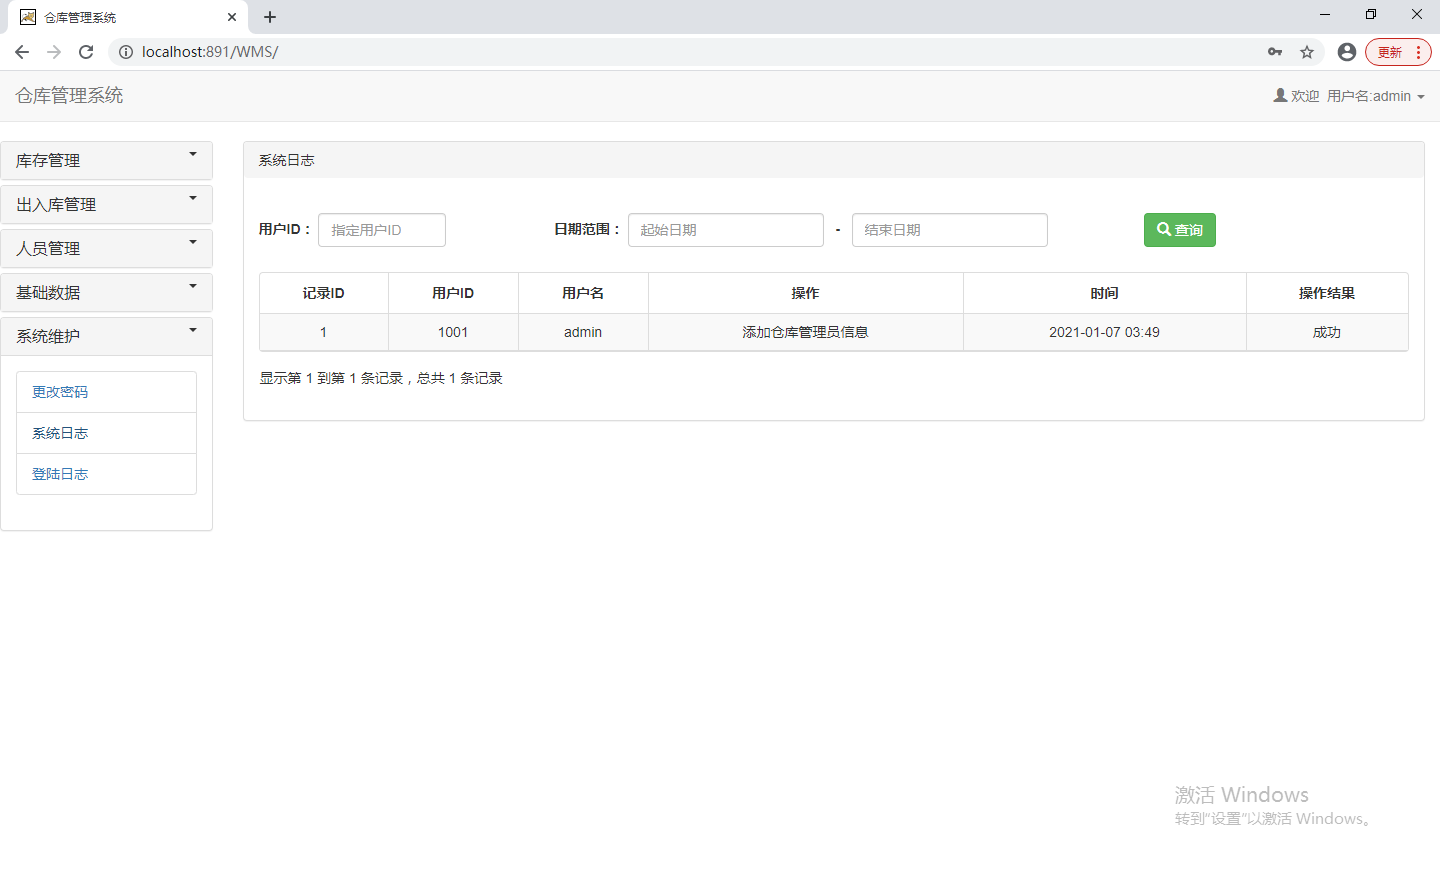Viewport: 1440px width, 870px height.
Task: Bookmark this page with star icon
Action: [x=1307, y=52]
